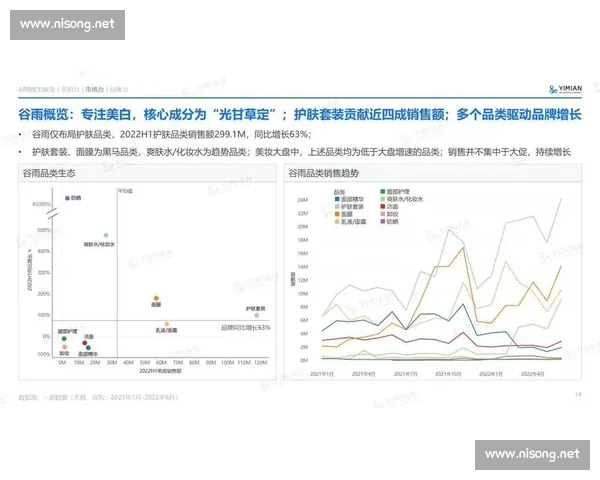Click the green 眼部护理 legend swatch
Screen dimensions: 600x480
[383, 191]
